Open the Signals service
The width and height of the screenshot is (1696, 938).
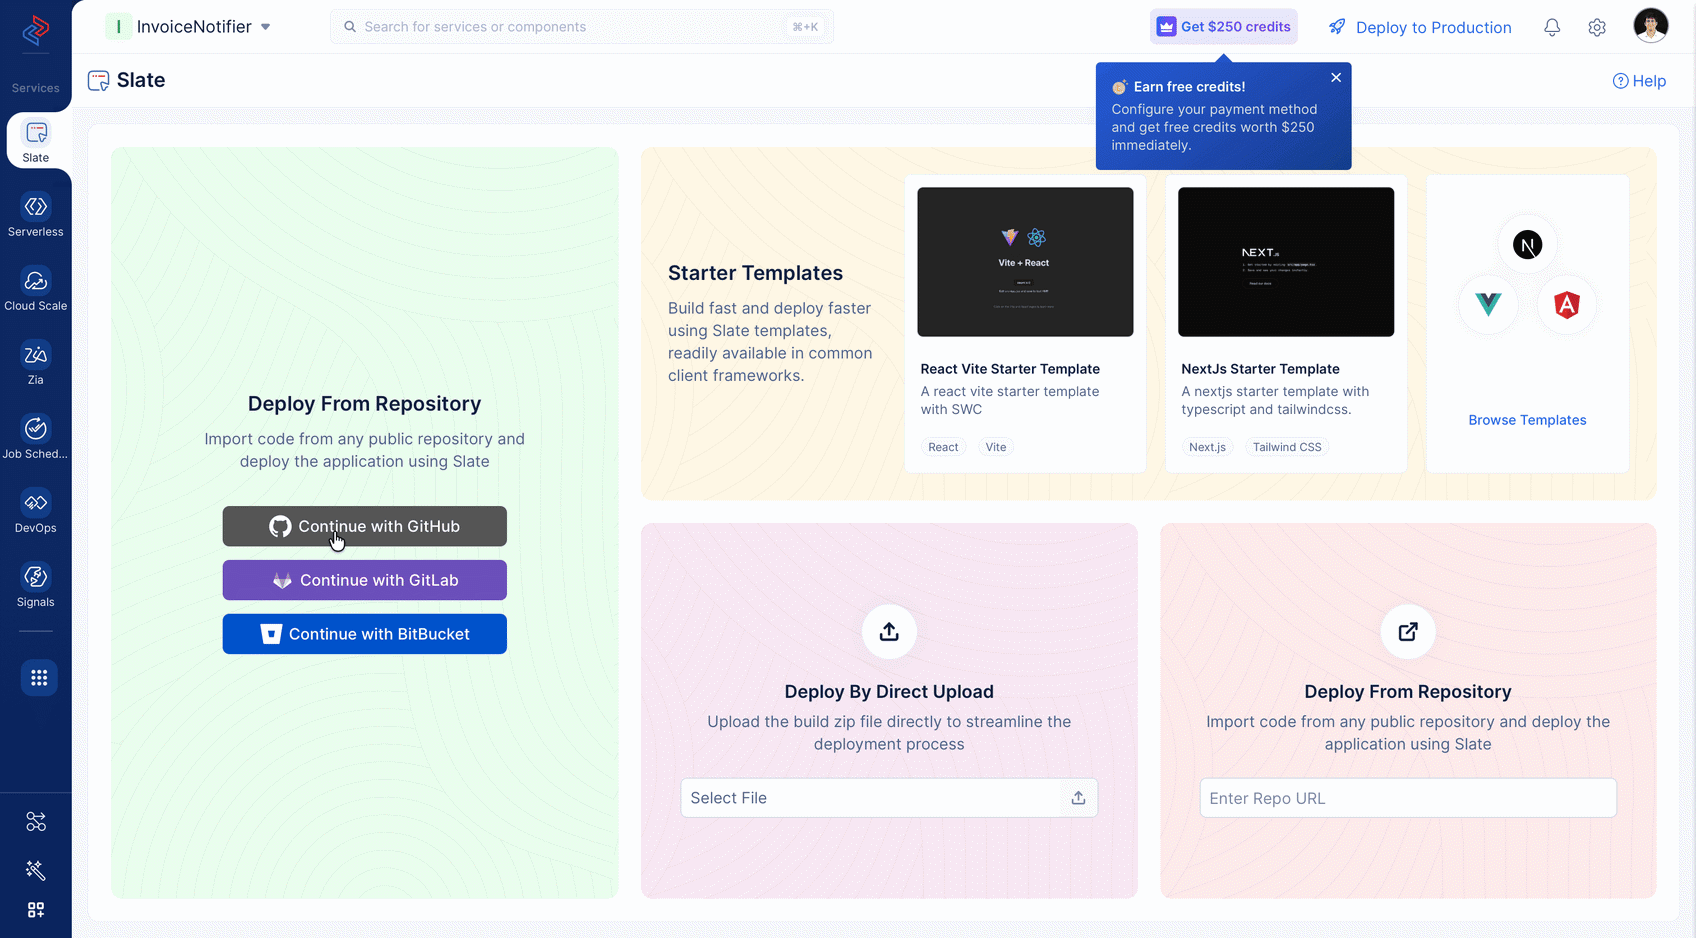(36, 585)
